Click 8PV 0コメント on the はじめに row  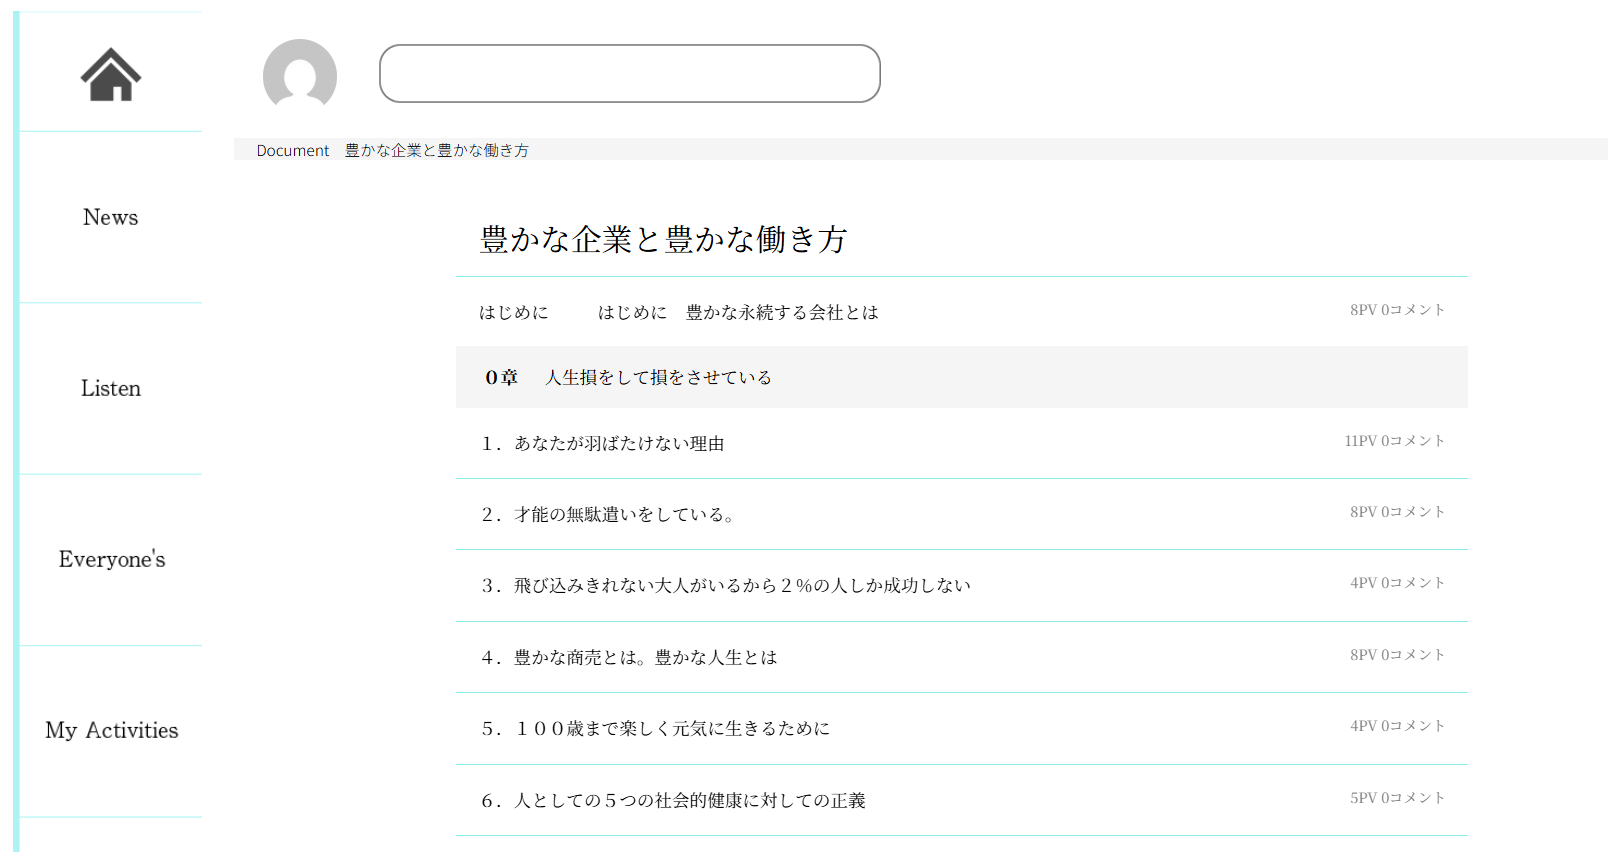pyautogui.click(x=1397, y=310)
